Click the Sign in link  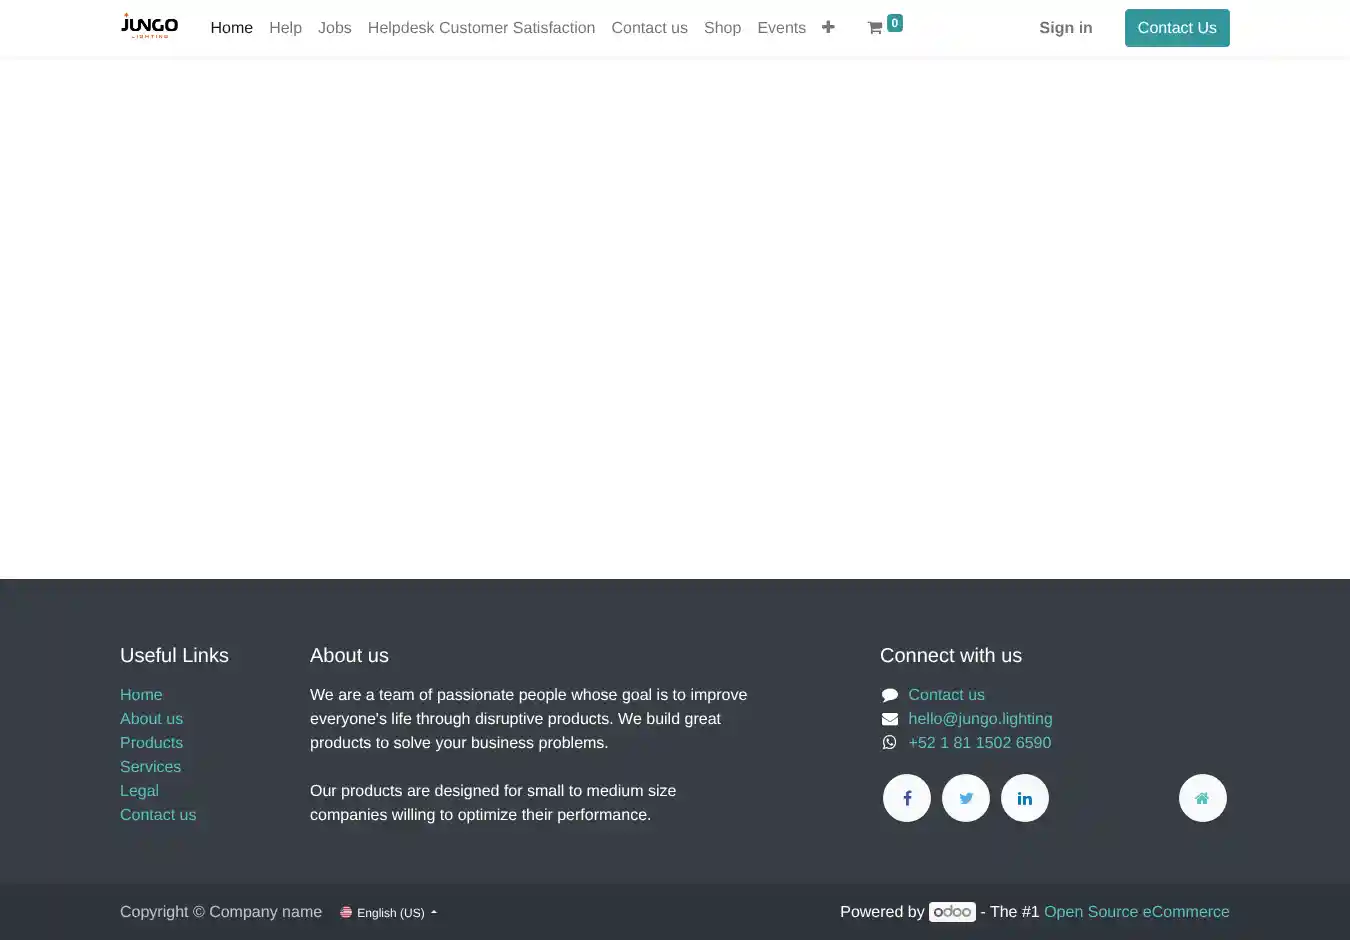tap(1065, 28)
